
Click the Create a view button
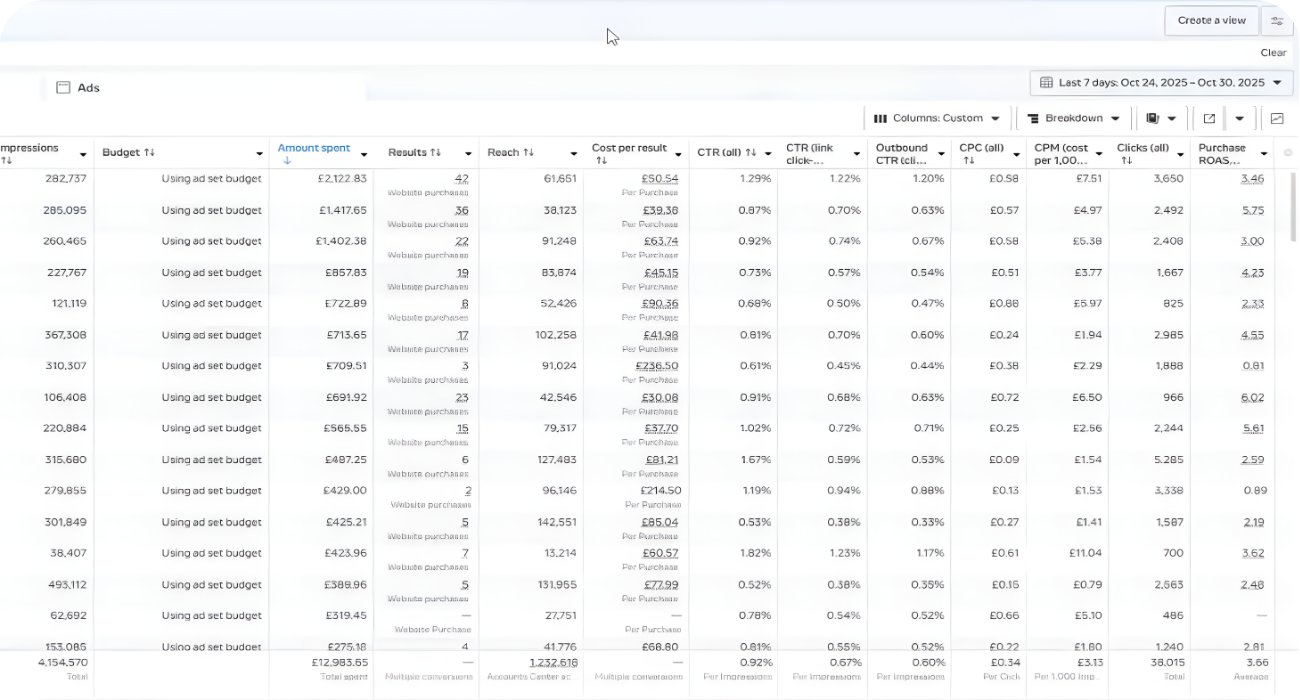pyautogui.click(x=1211, y=20)
